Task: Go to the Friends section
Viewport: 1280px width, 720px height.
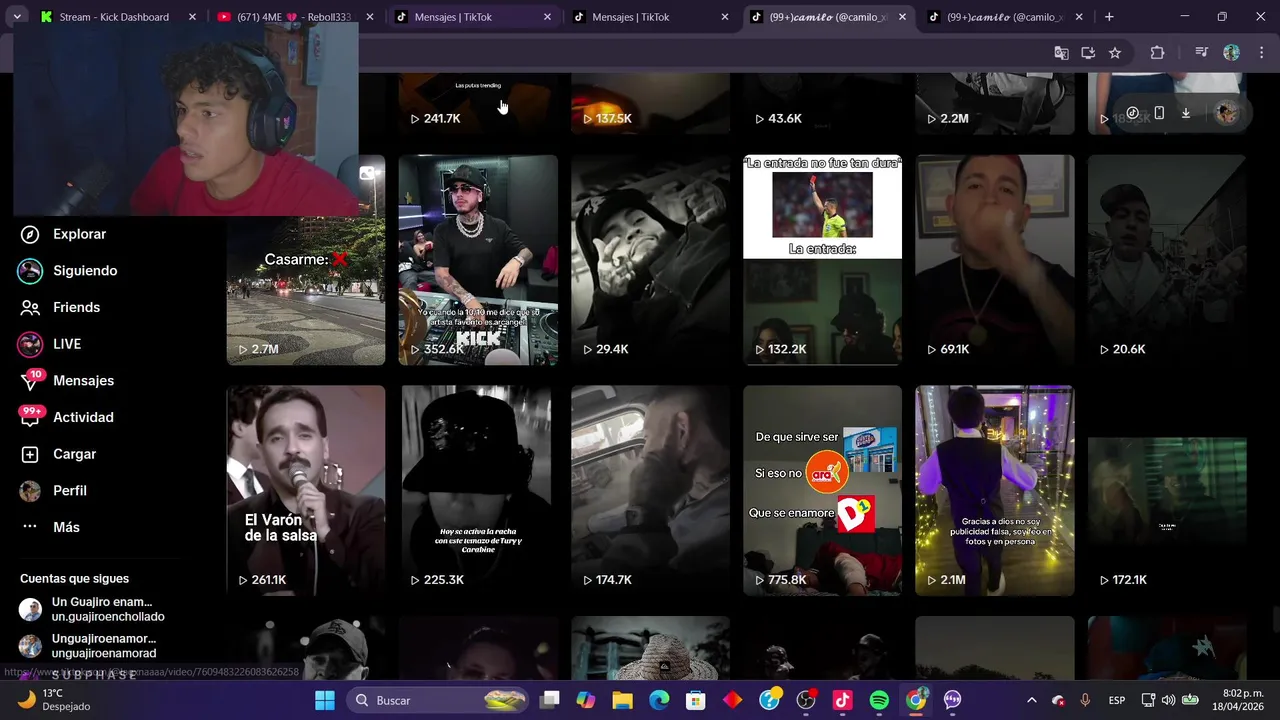Action: 62,307
